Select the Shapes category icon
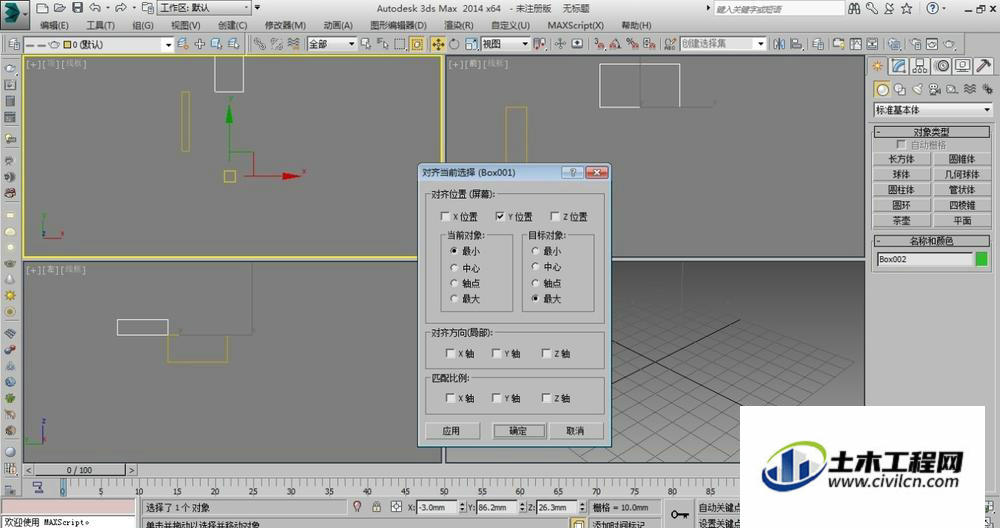 (900, 89)
